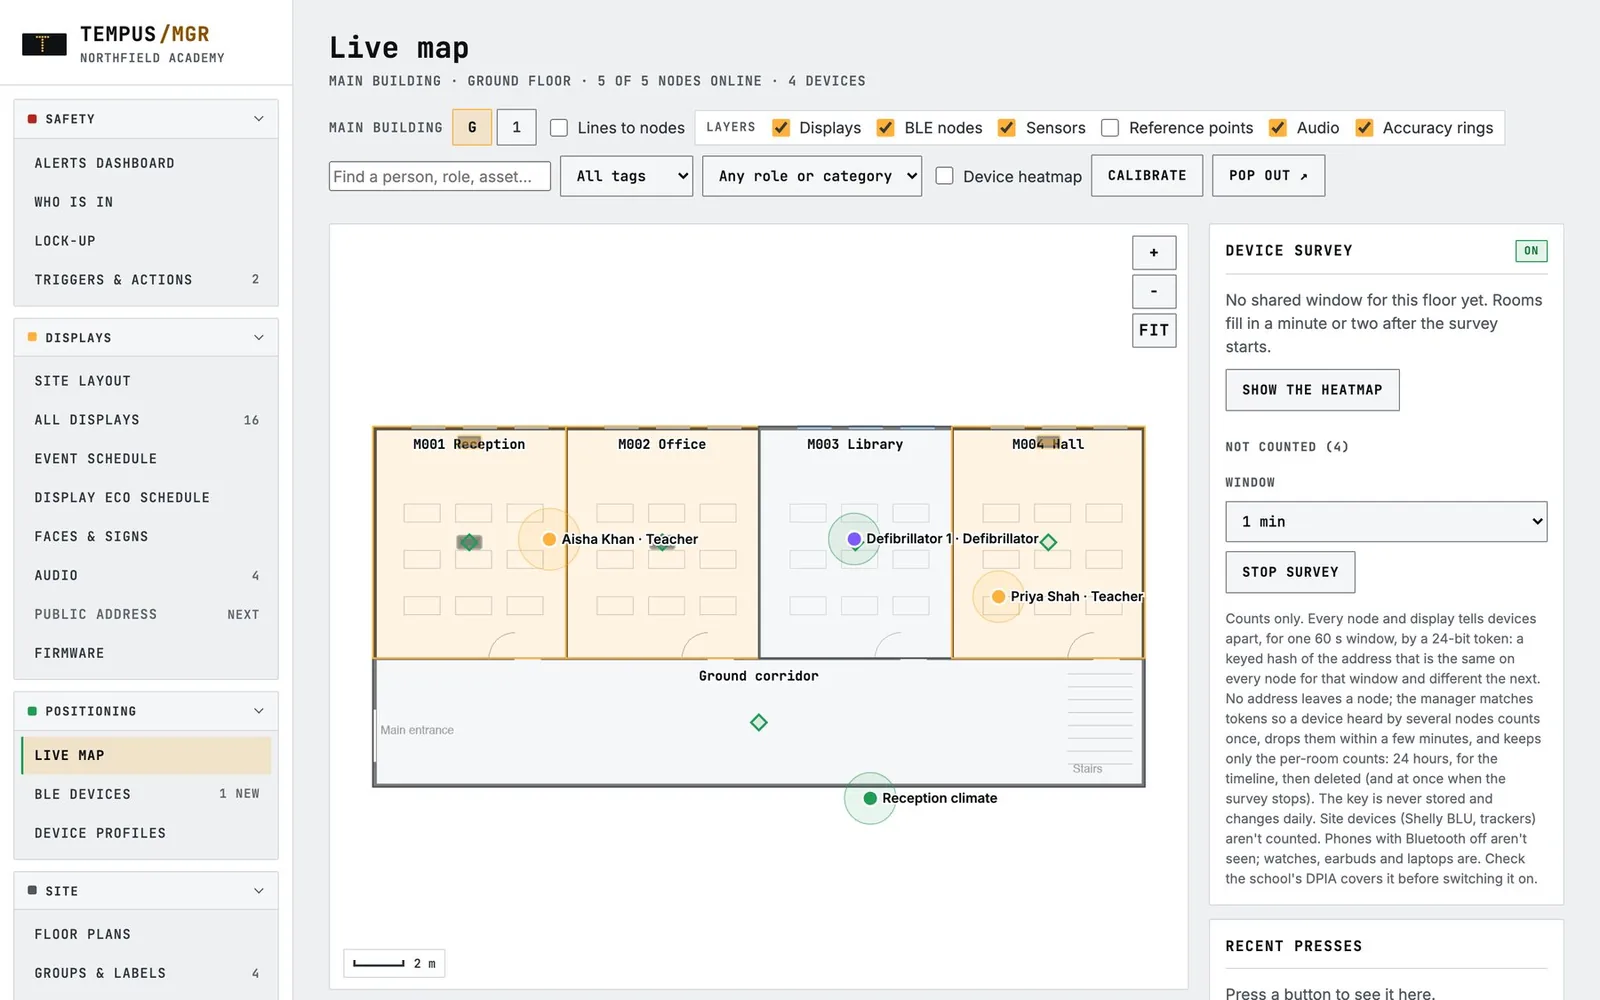This screenshot has height=1000, width=1600.
Task: Collapse the Positioning sidebar section
Action: (x=146, y=711)
